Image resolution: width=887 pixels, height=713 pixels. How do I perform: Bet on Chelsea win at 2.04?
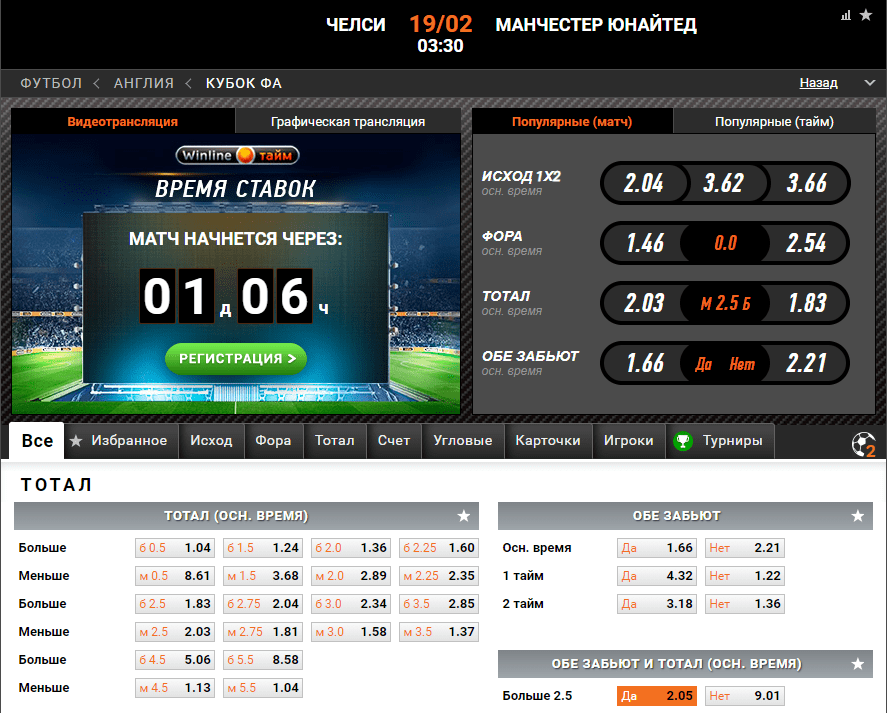click(x=644, y=183)
